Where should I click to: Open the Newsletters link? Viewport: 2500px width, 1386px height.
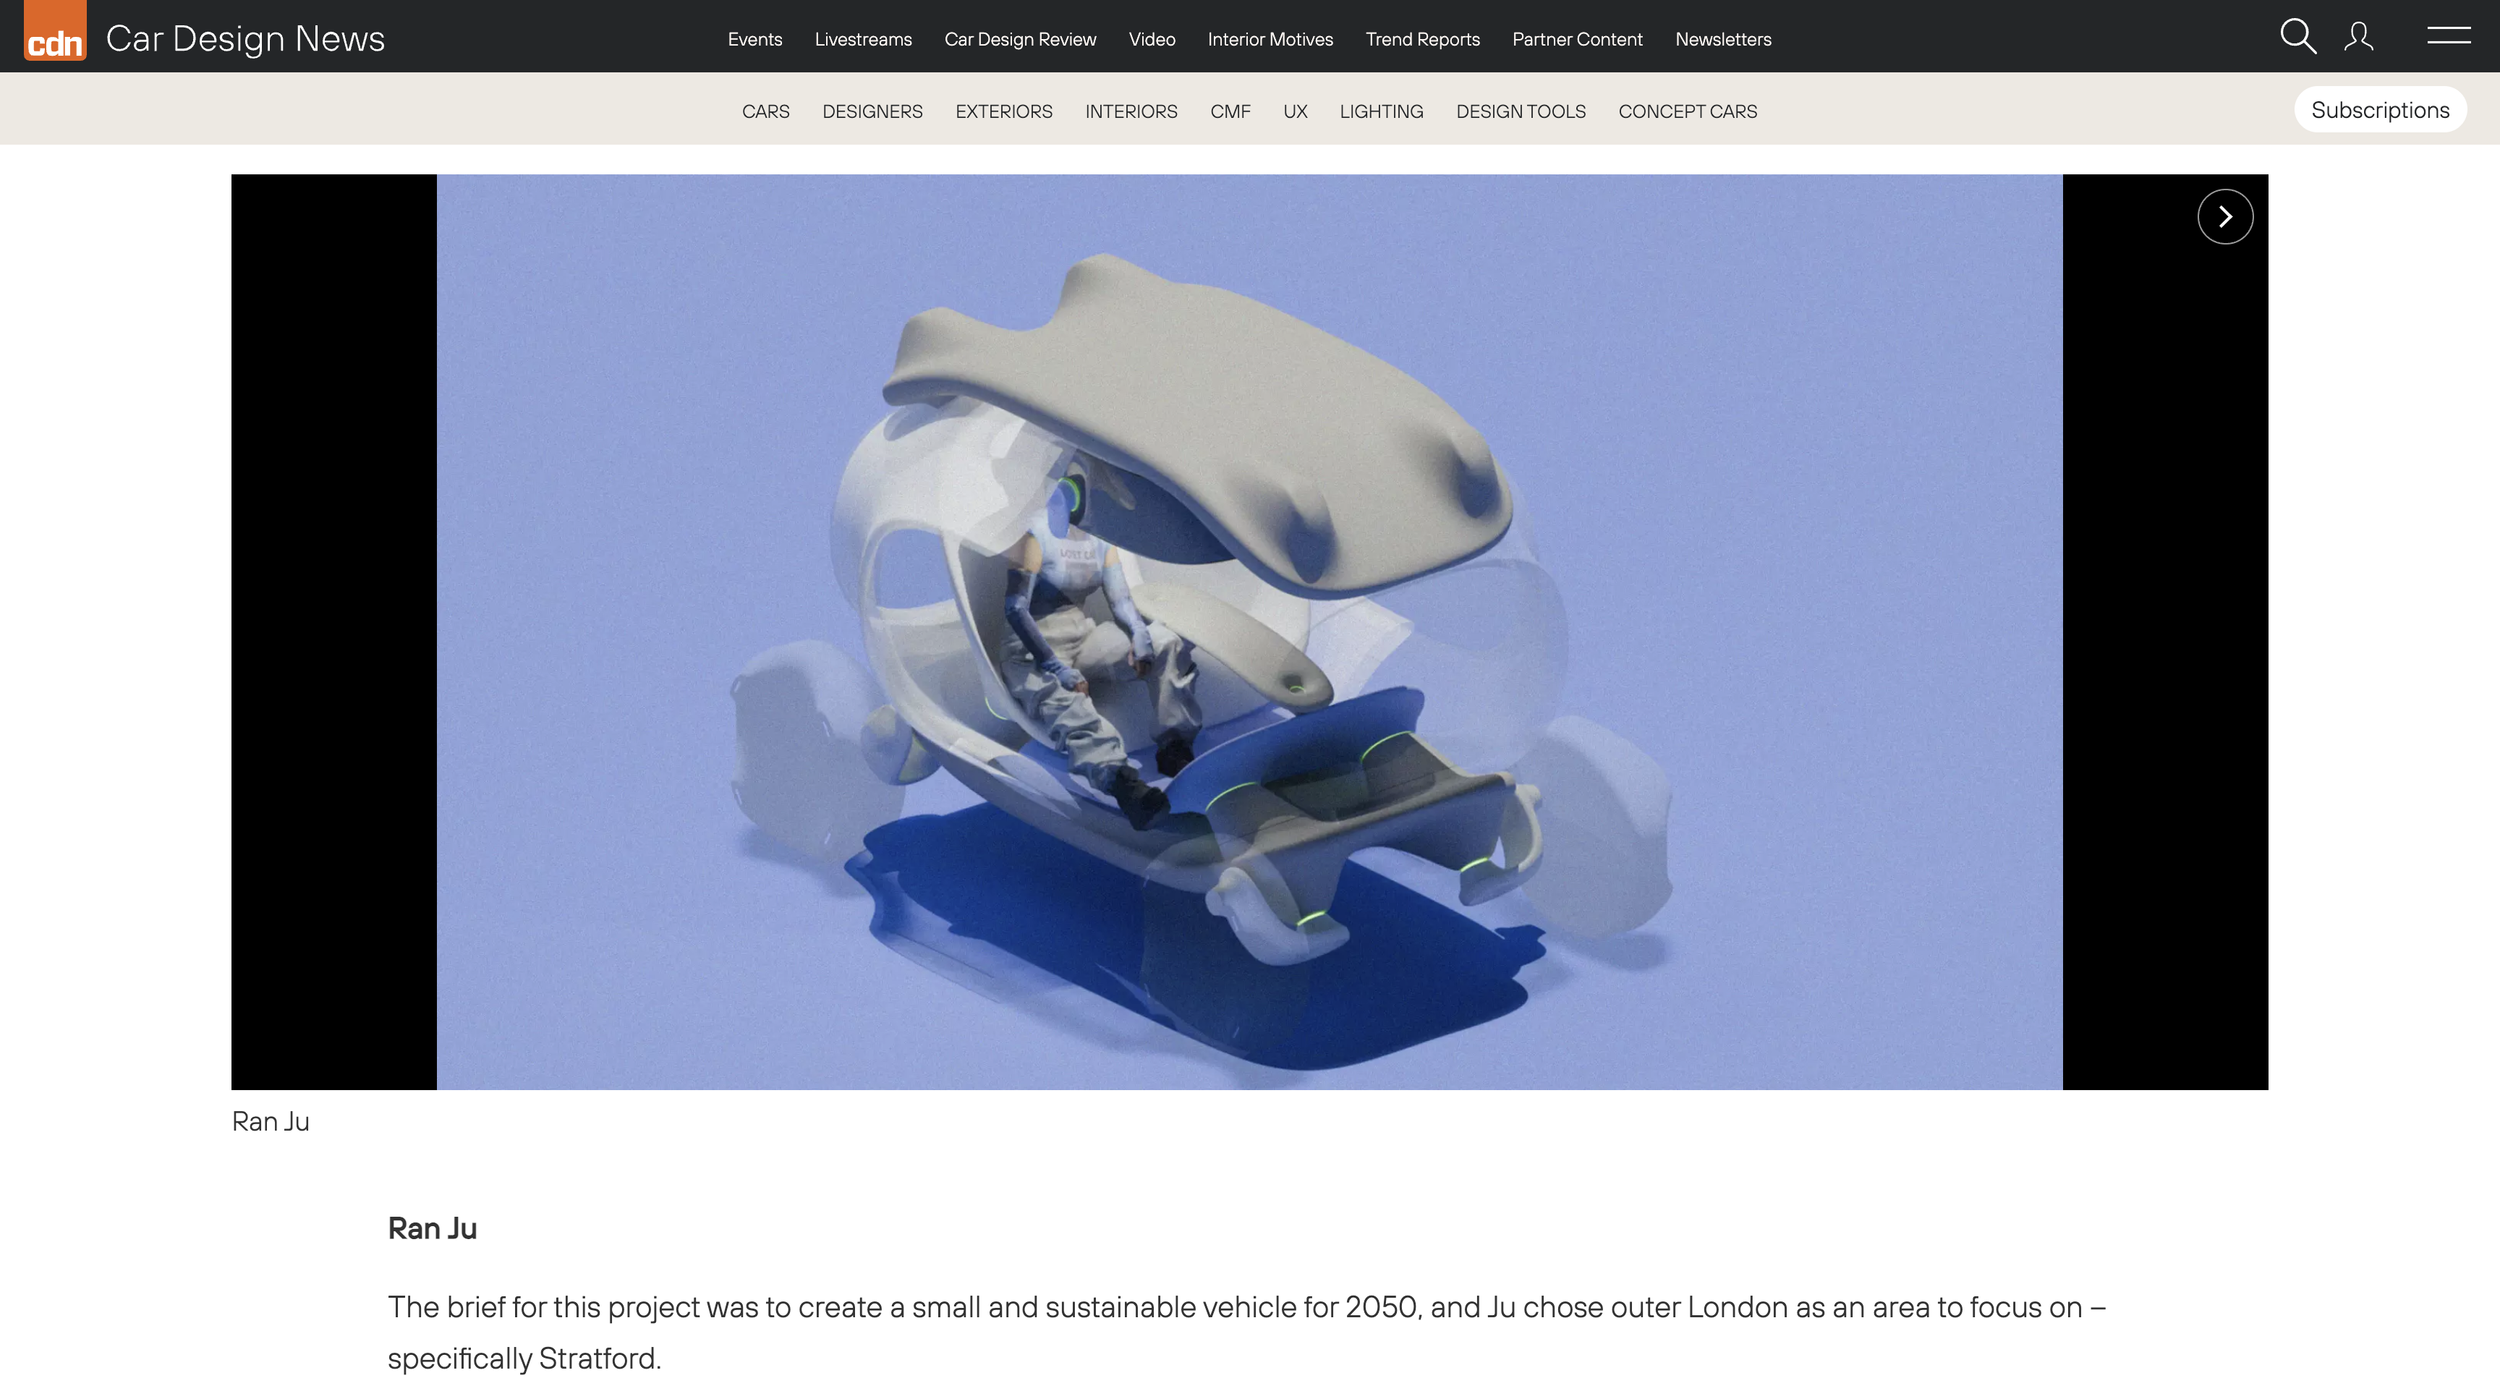1722,40
